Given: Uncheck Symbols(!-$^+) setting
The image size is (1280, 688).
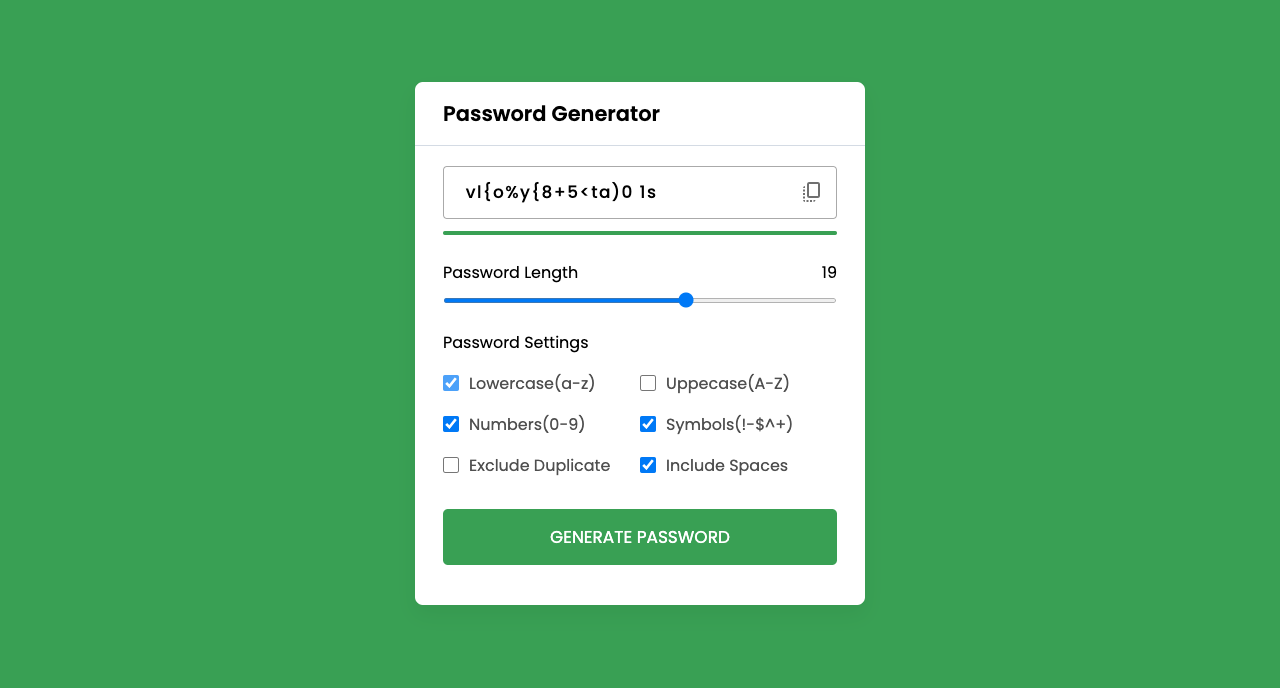Looking at the screenshot, I should point(647,424).
